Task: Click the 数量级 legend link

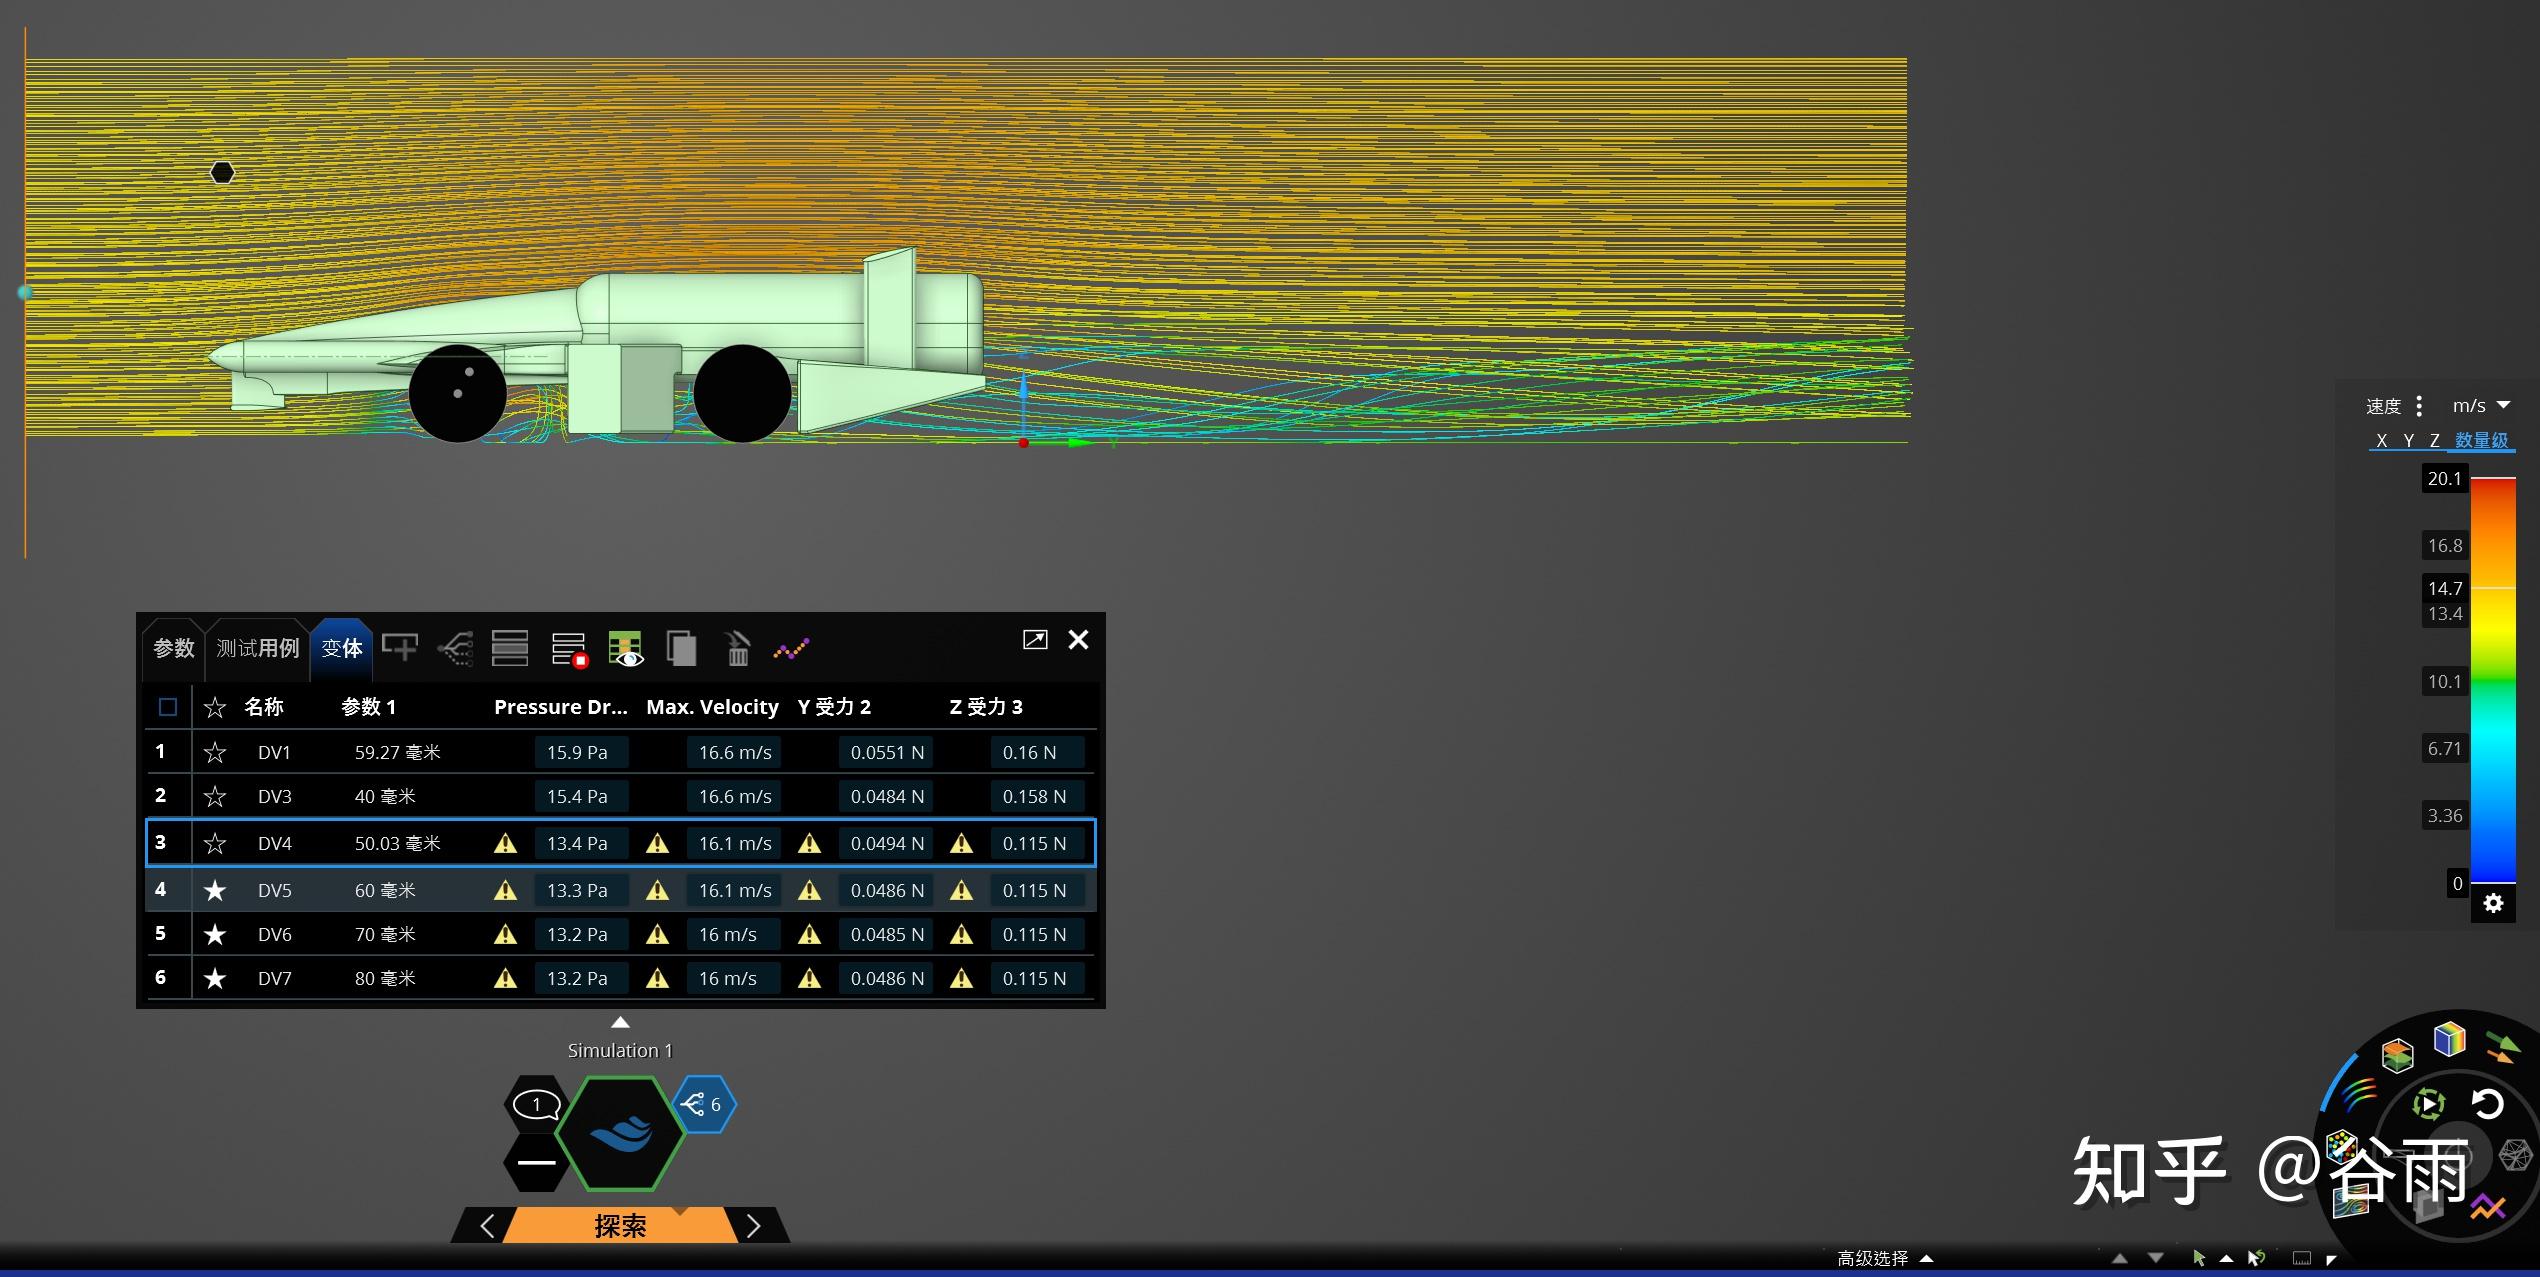Action: (2484, 440)
